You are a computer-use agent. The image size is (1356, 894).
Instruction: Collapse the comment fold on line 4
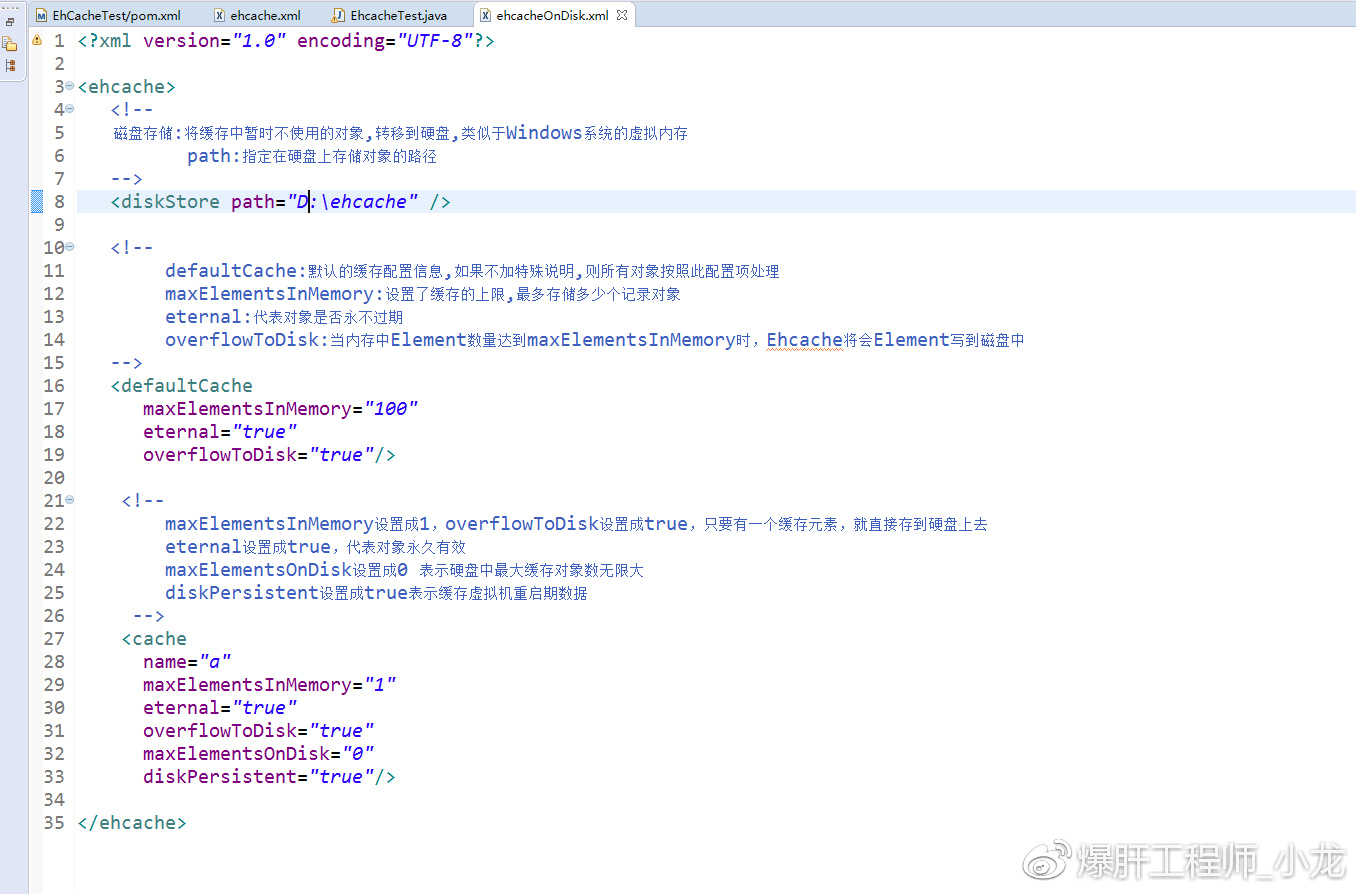coord(69,109)
